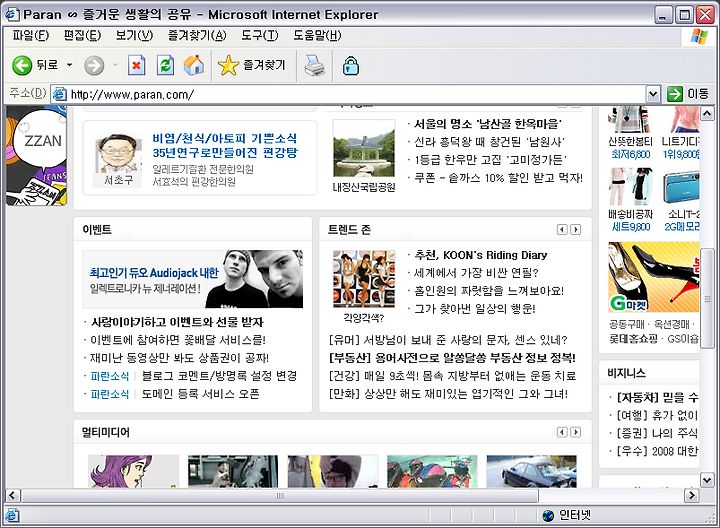This screenshot has height=528, width=720.
Task: Open the 파일(F) menu
Action: [x=31, y=35]
